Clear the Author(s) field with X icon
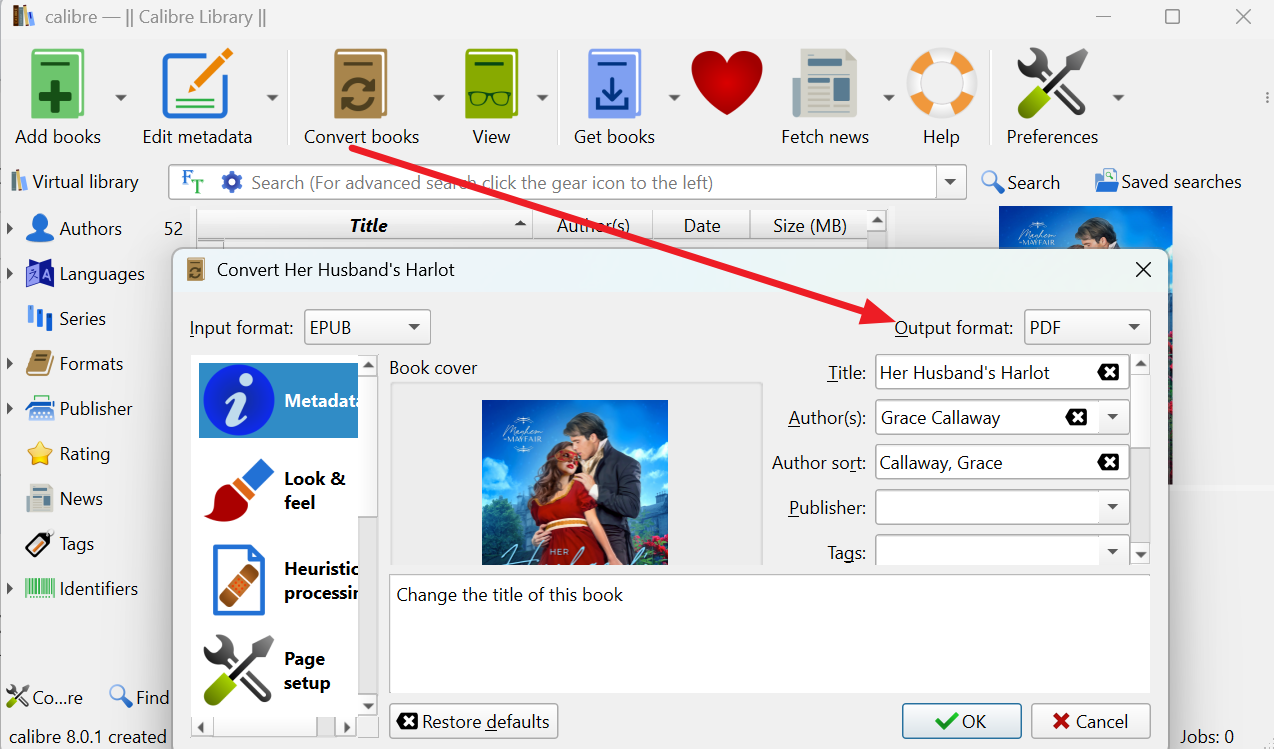Viewport: 1274px width, 749px height. click(x=1076, y=417)
